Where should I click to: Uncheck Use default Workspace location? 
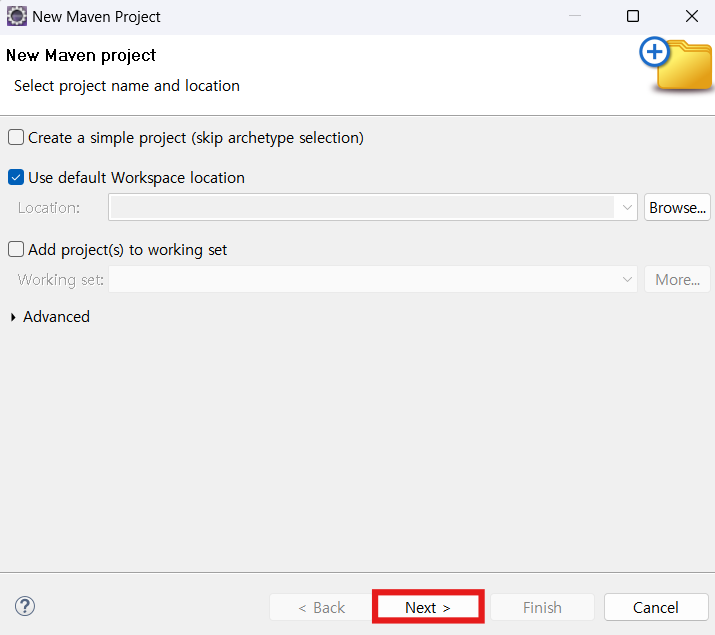pos(16,177)
